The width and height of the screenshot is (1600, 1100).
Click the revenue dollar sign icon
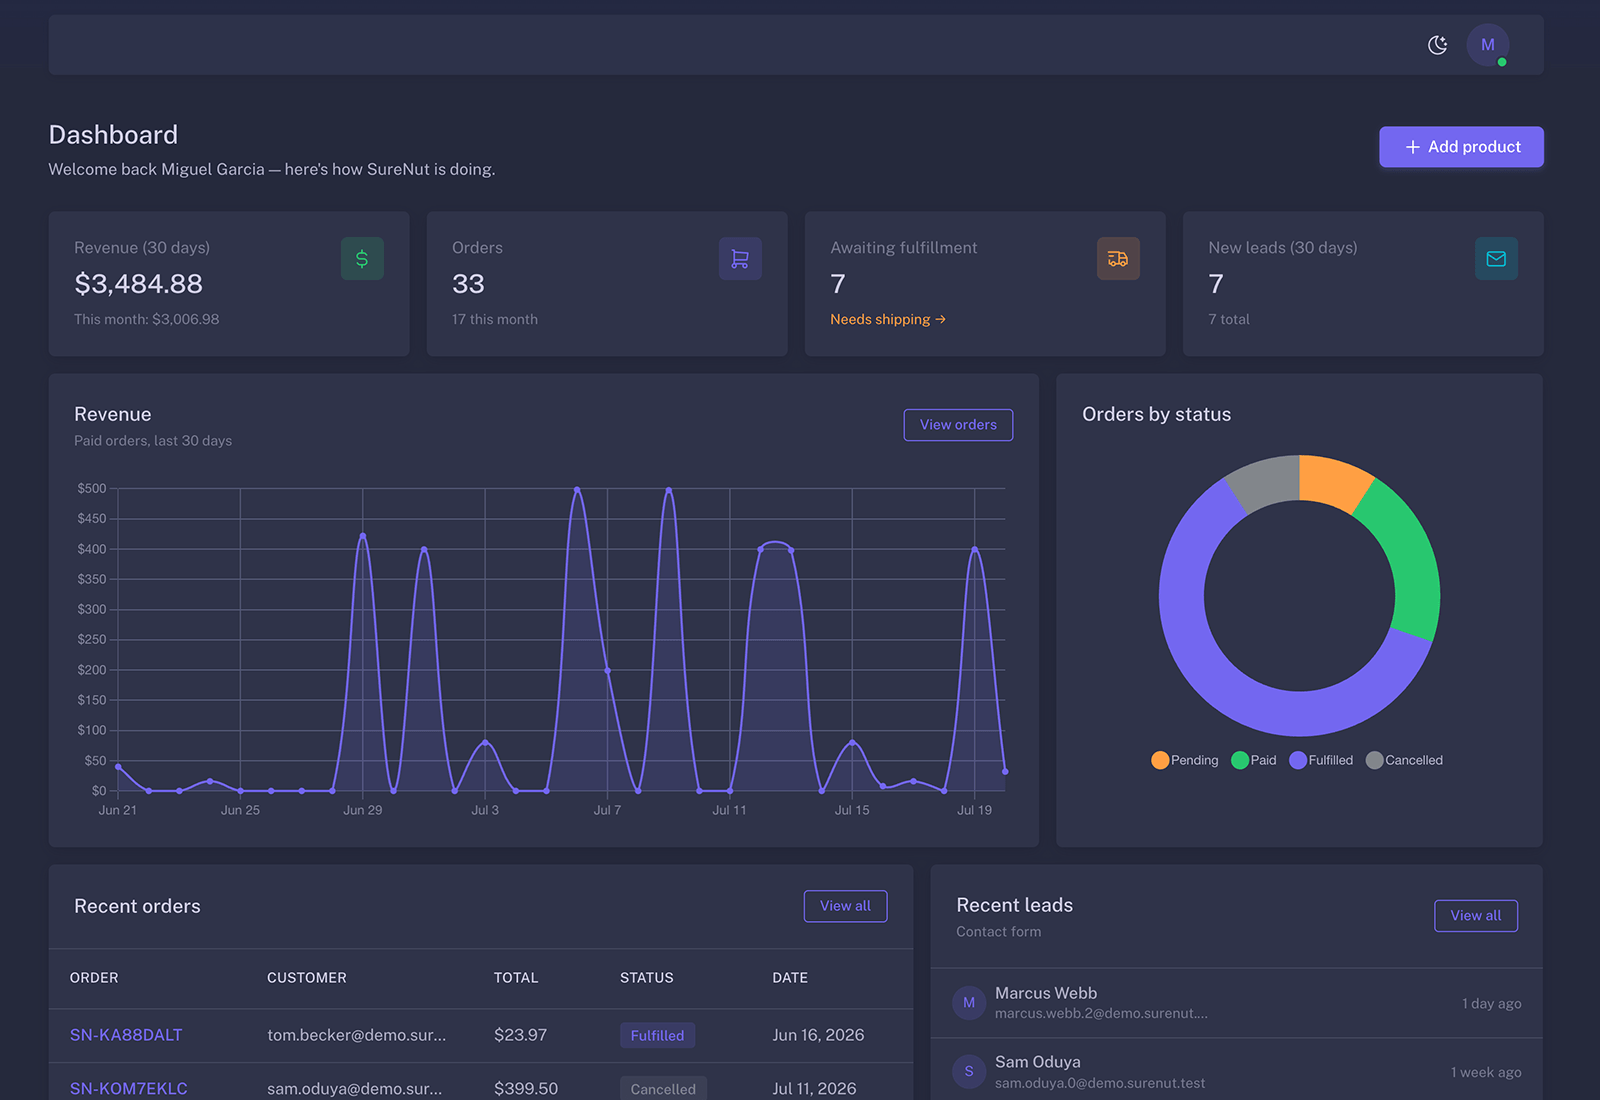[362, 259]
